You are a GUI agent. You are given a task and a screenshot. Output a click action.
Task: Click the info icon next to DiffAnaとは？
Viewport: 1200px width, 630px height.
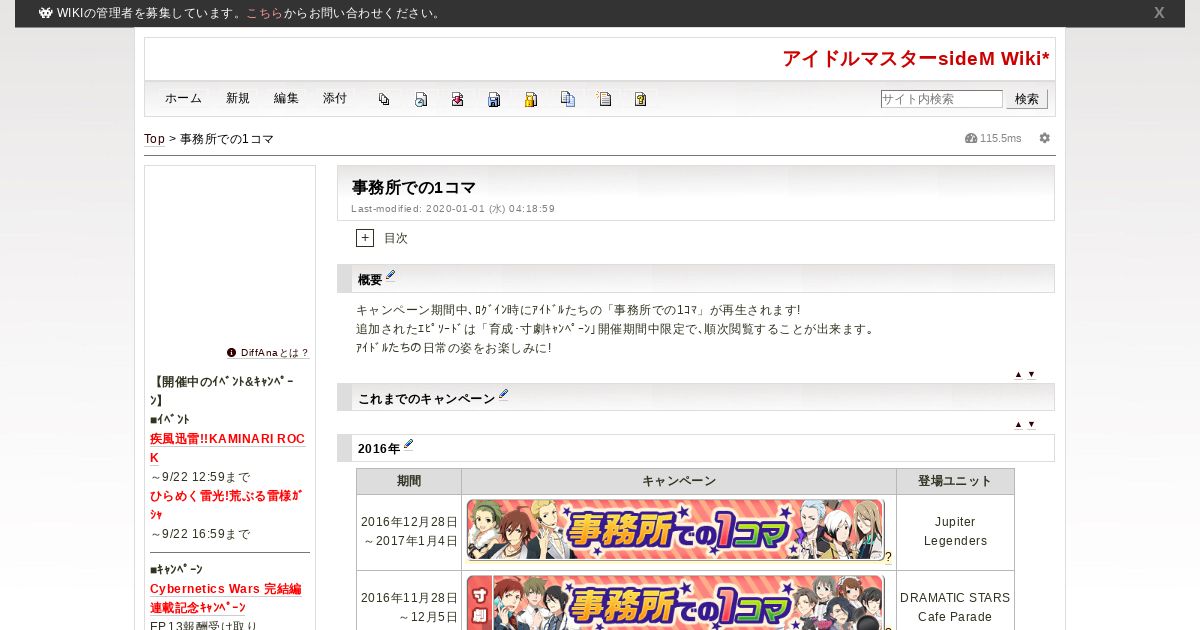[231, 352]
